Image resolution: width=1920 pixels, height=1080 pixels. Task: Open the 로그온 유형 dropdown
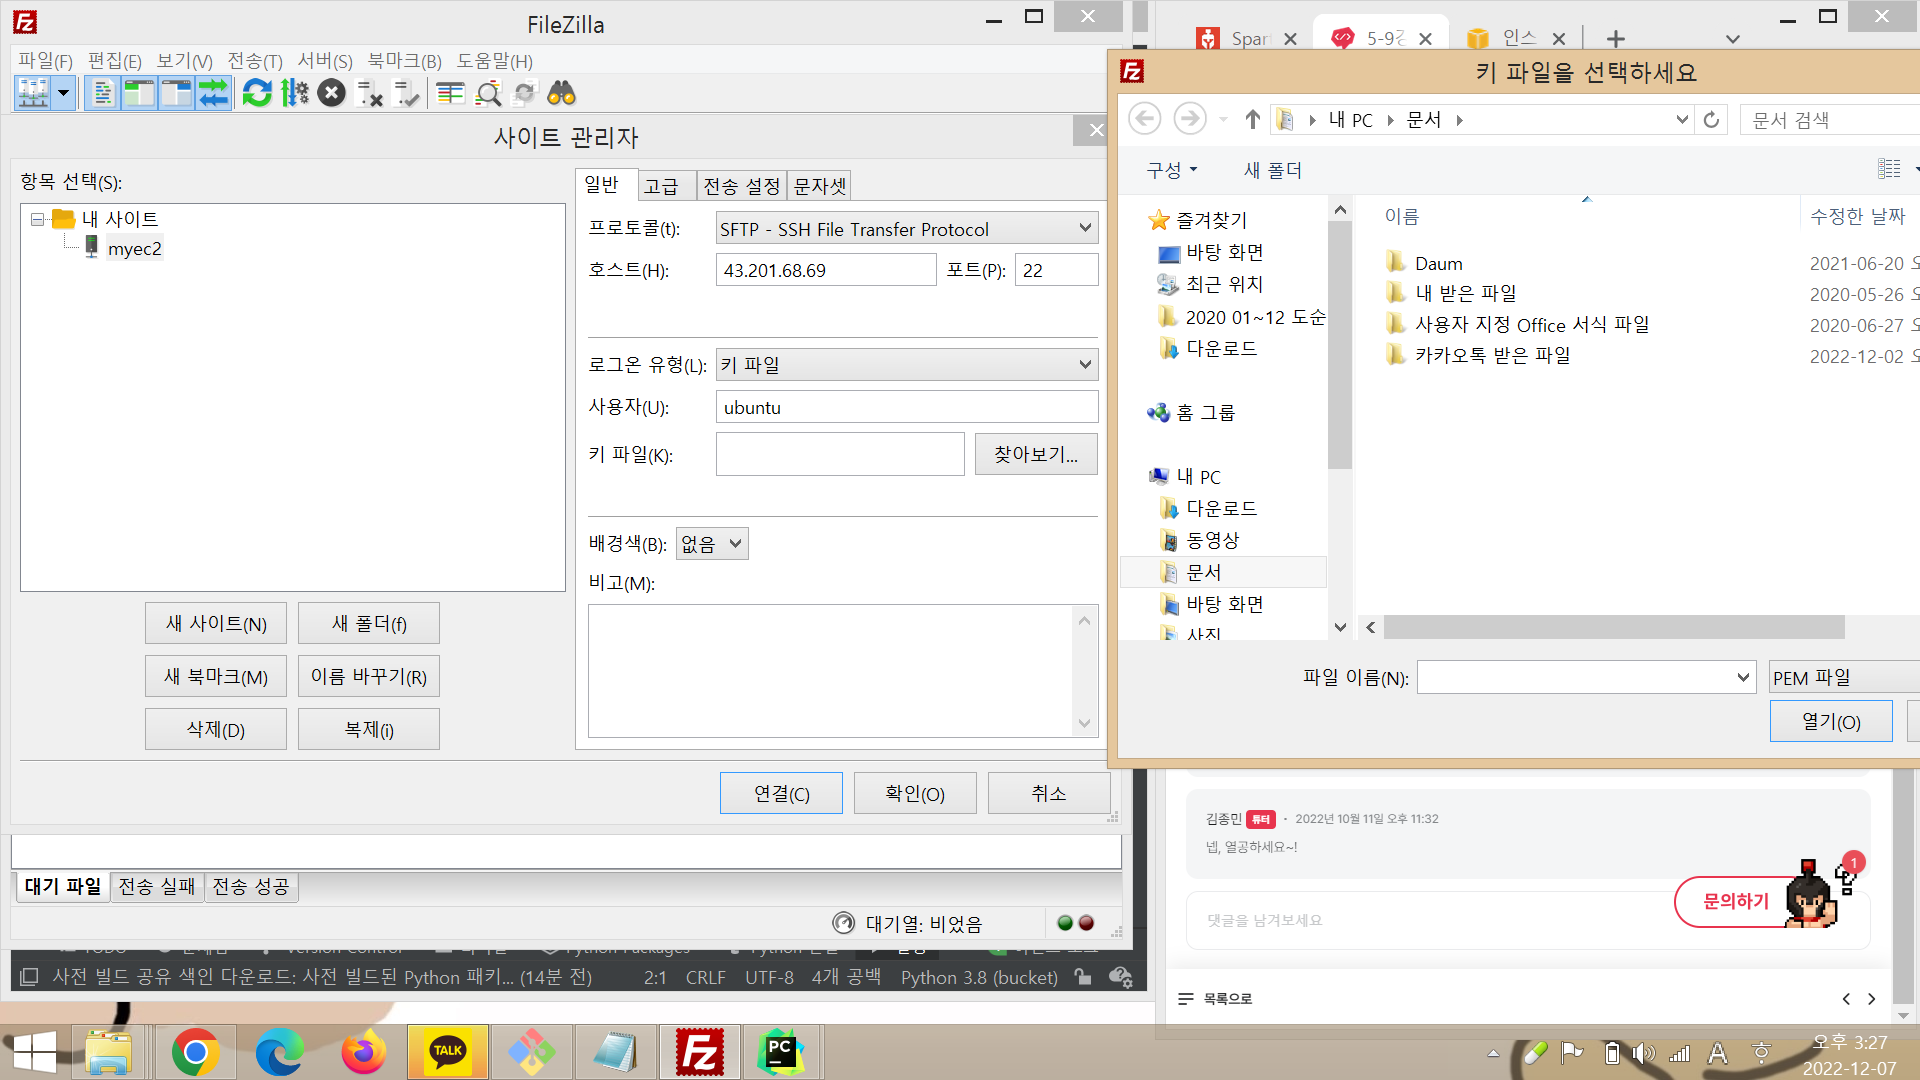pyautogui.click(x=907, y=365)
